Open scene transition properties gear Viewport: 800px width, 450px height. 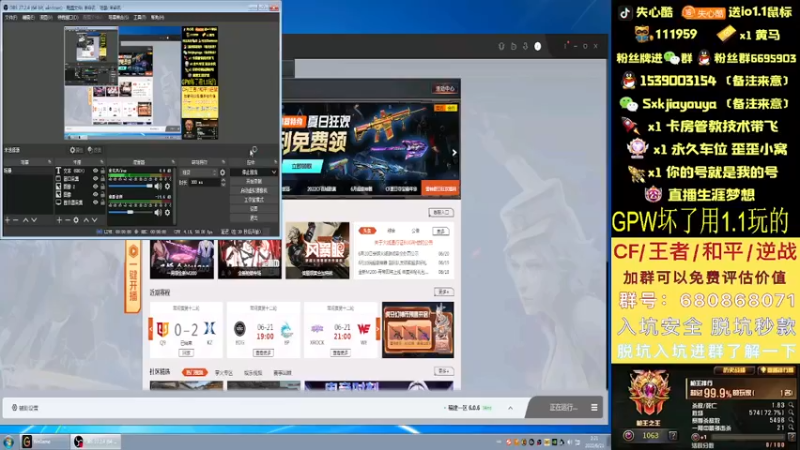222,172
